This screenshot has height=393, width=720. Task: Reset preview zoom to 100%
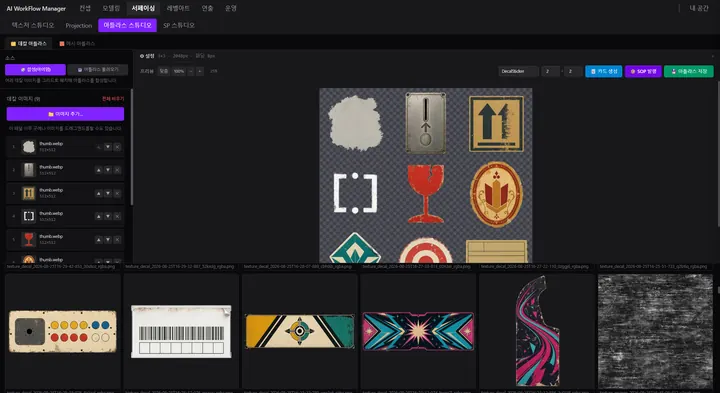point(179,71)
